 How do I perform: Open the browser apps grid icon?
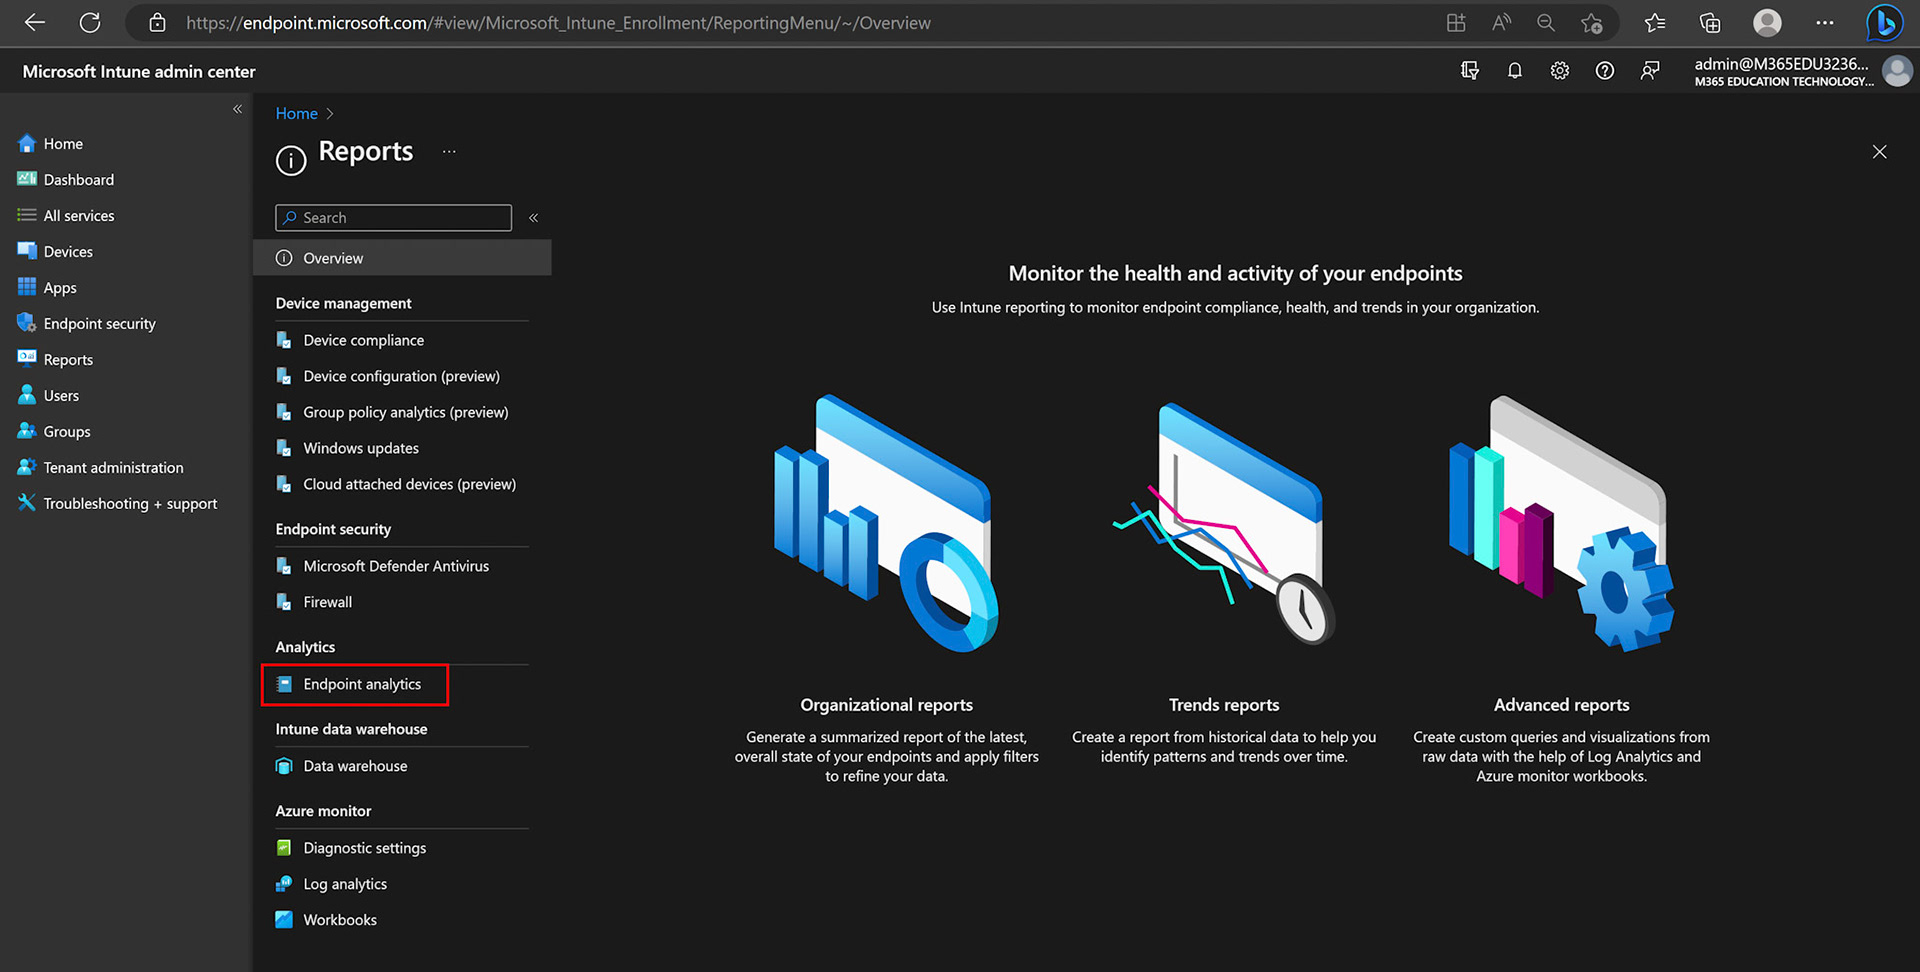[x=1456, y=22]
